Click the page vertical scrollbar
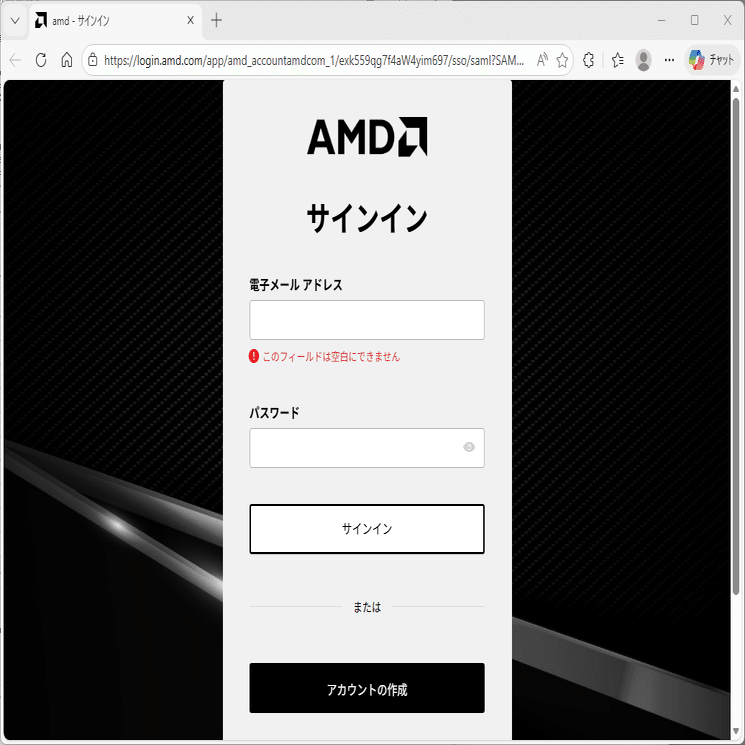This screenshot has width=745, height=745. 736,346
